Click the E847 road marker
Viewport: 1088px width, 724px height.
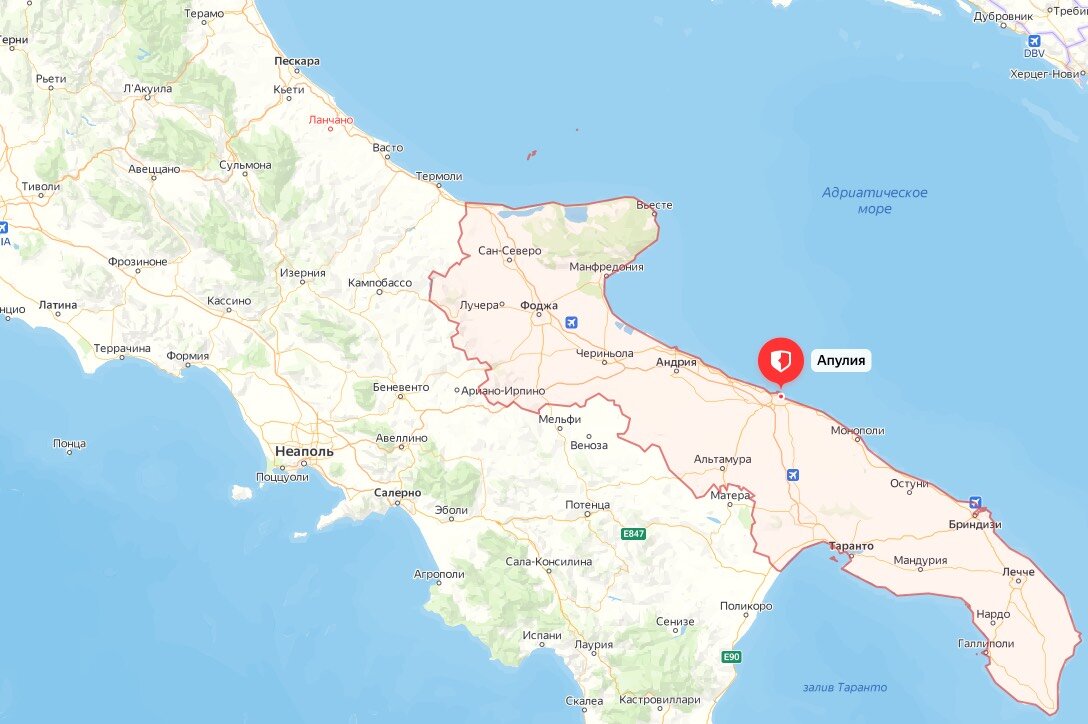(634, 534)
